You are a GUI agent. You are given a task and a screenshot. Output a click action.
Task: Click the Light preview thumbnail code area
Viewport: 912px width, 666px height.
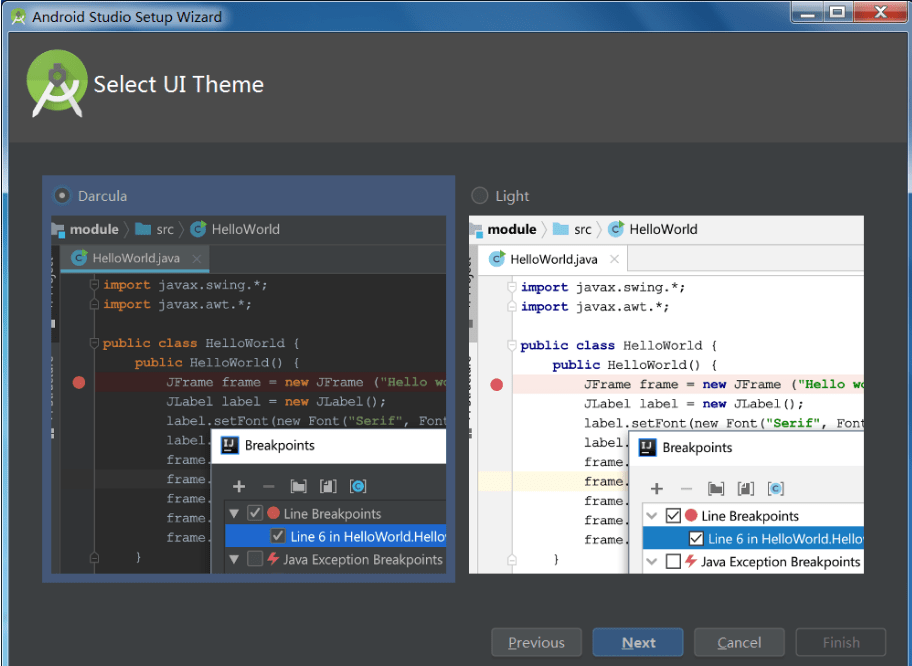point(667,395)
